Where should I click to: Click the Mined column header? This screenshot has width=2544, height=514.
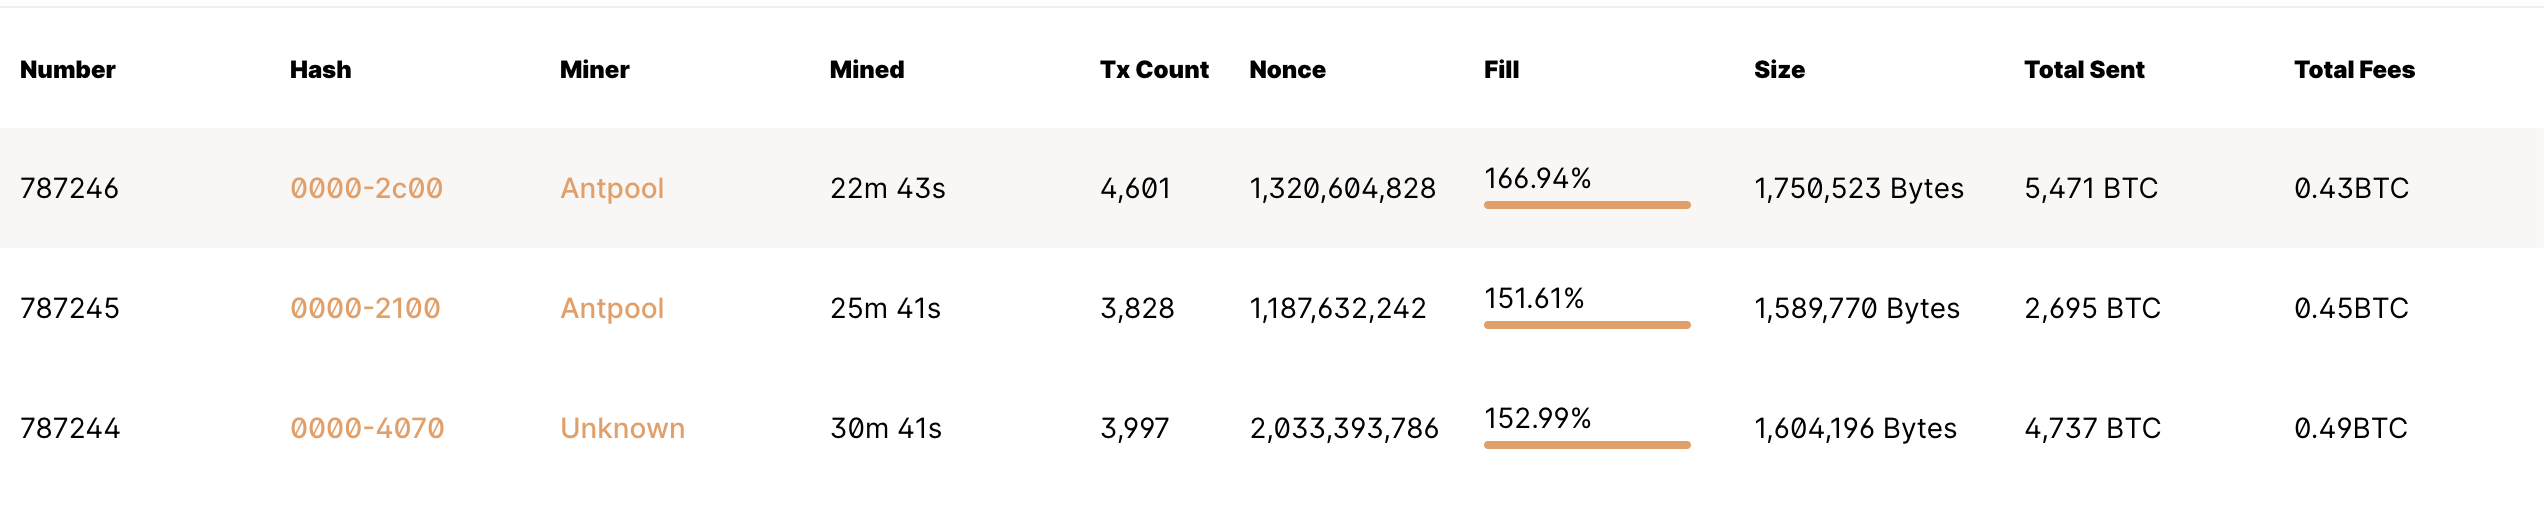pyautogui.click(x=867, y=69)
